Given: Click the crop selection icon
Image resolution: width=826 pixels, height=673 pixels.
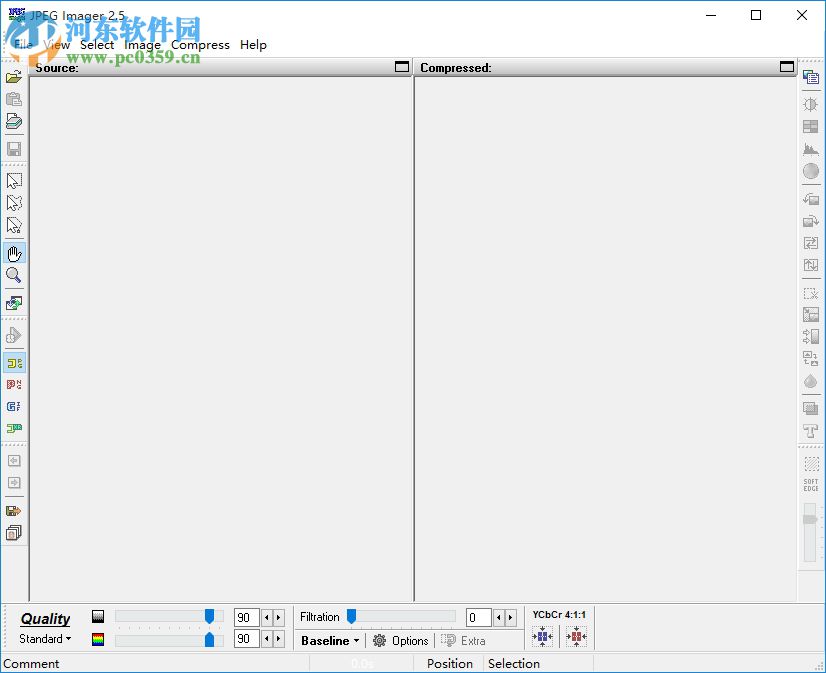Looking at the screenshot, I should [x=811, y=293].
